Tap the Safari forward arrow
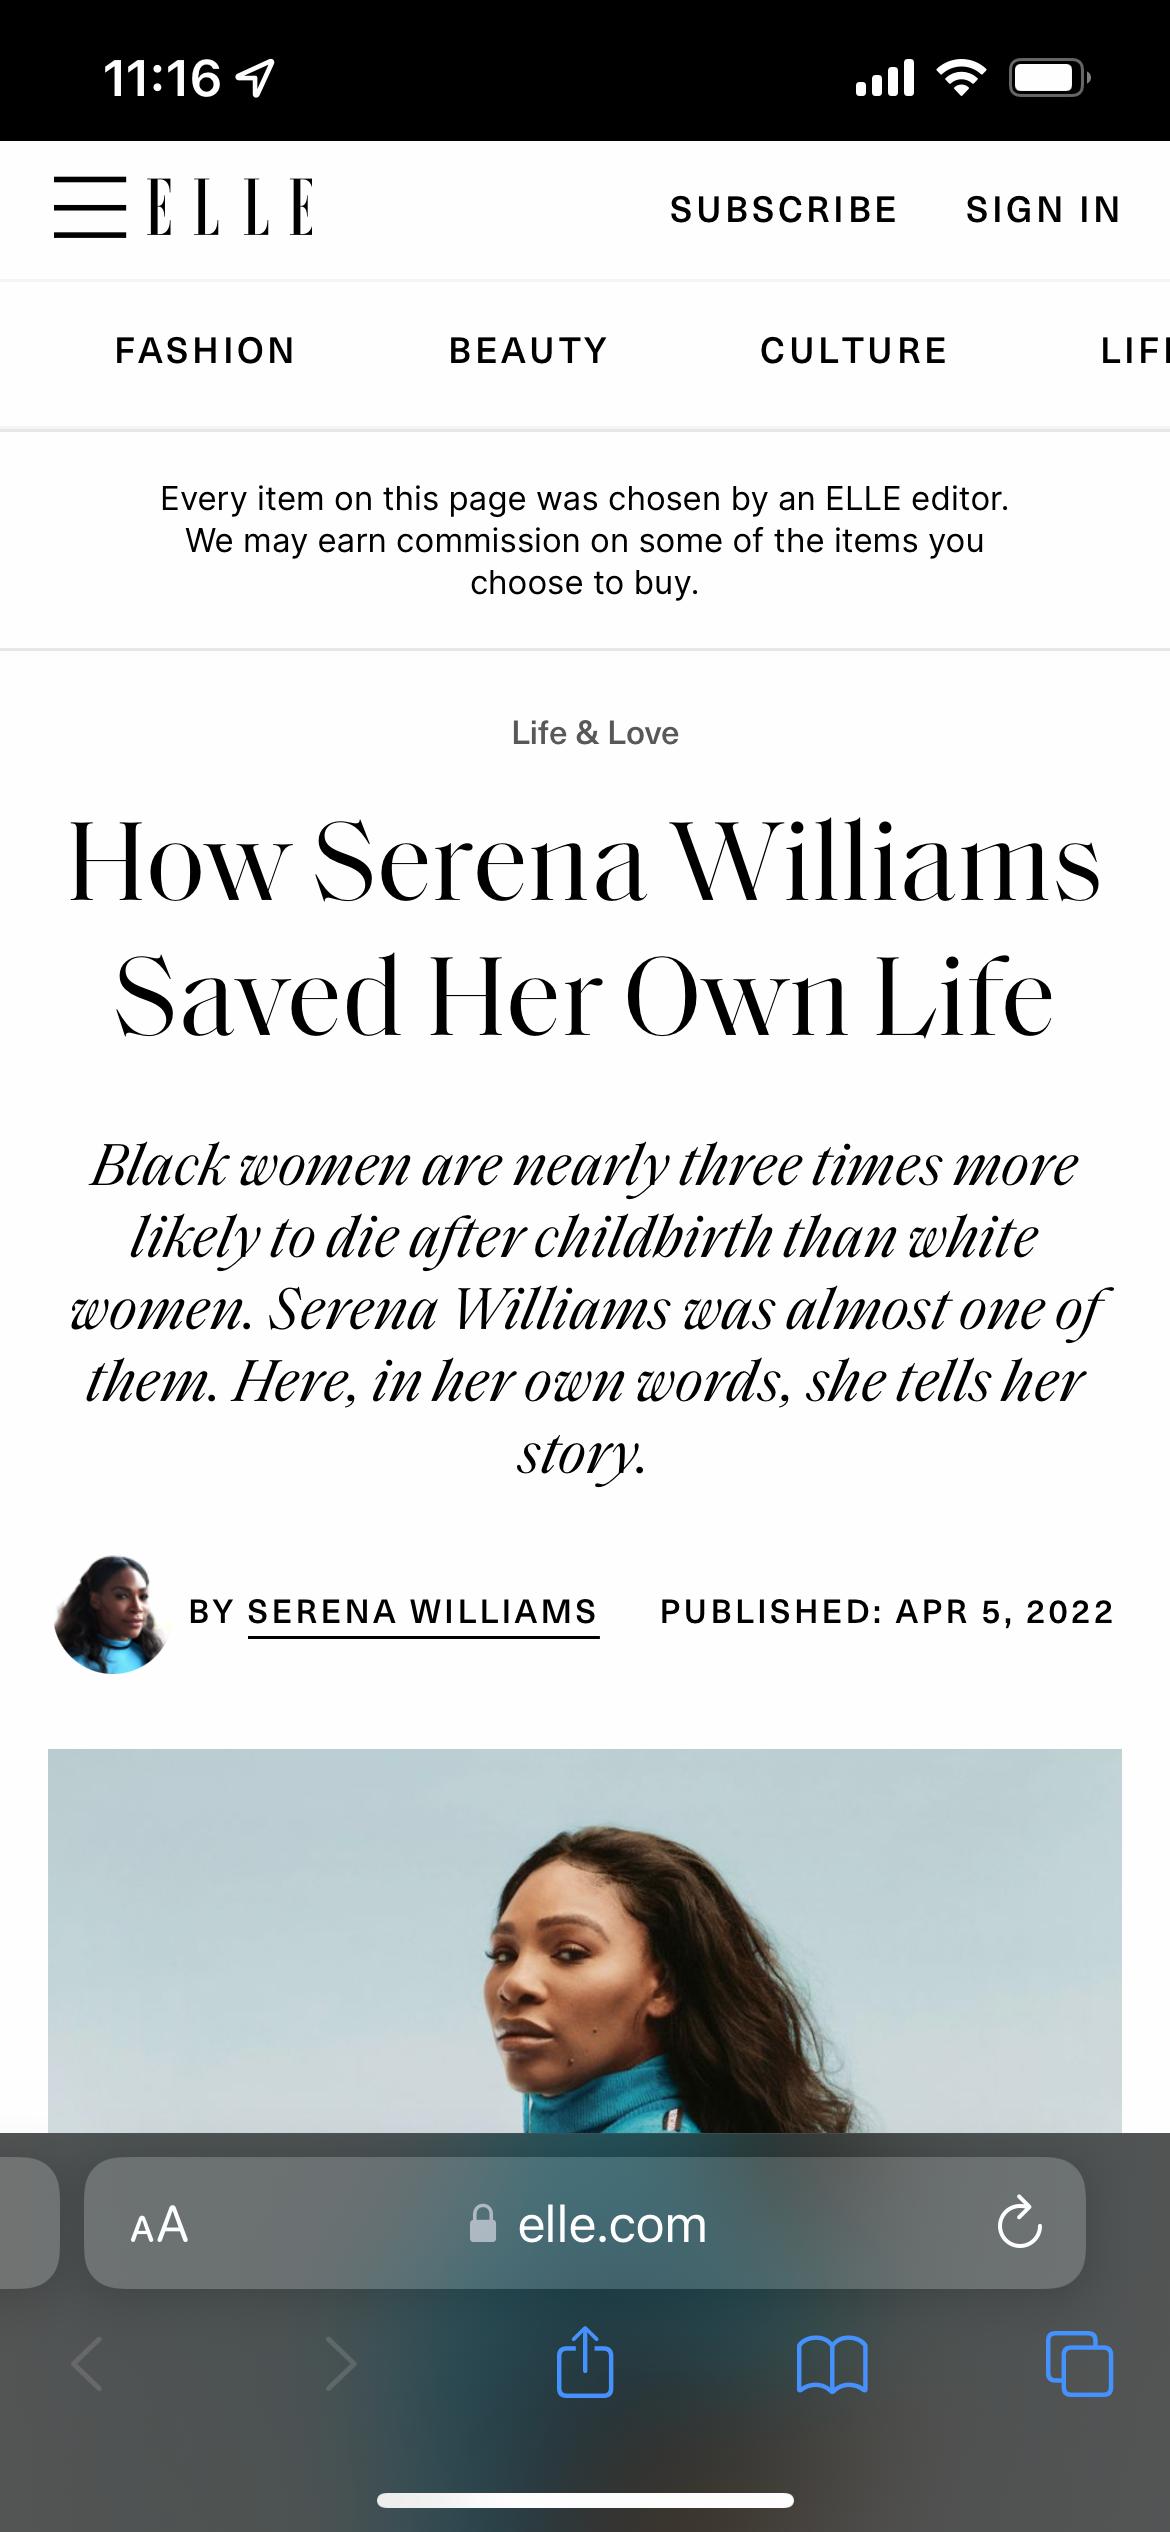Screen dimensions: 1170x2532 tap(341, 2364)
